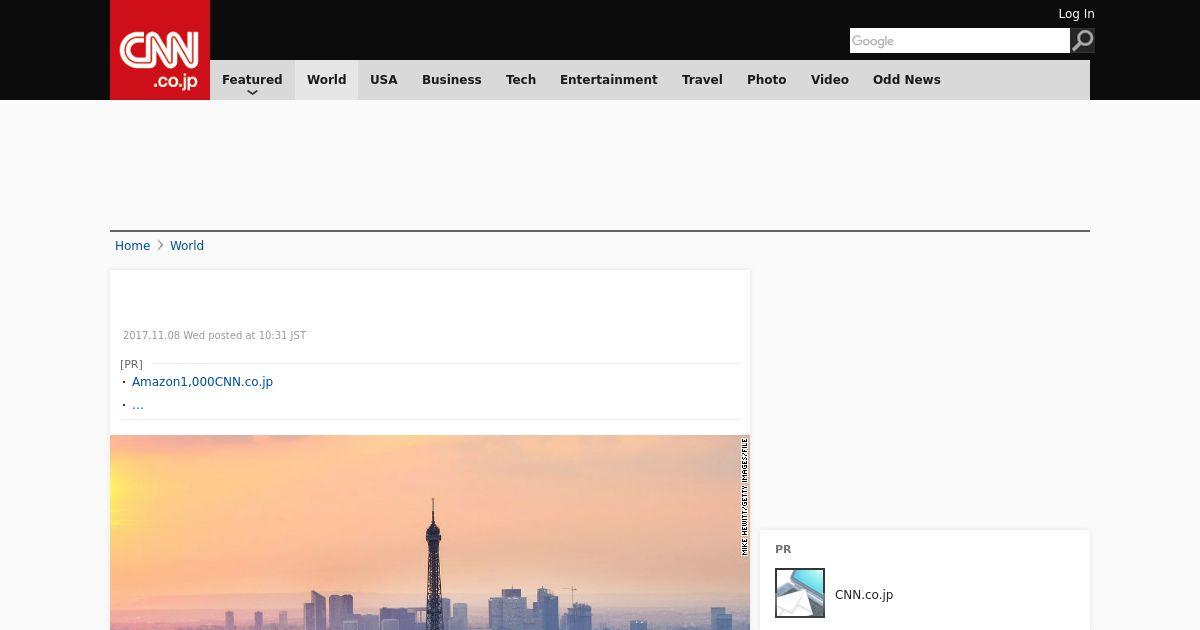Open the Amazon1,000CNN.co.jp PR link
The image size is (1200, 630).
click(x=202, y=382)
